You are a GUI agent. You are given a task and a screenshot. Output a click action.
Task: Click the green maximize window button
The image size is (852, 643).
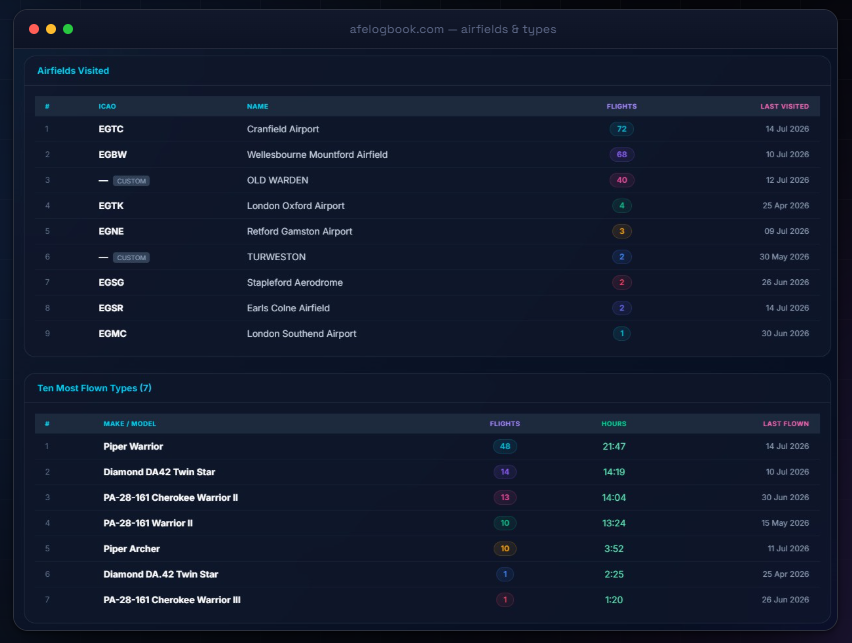click(68, 29)
